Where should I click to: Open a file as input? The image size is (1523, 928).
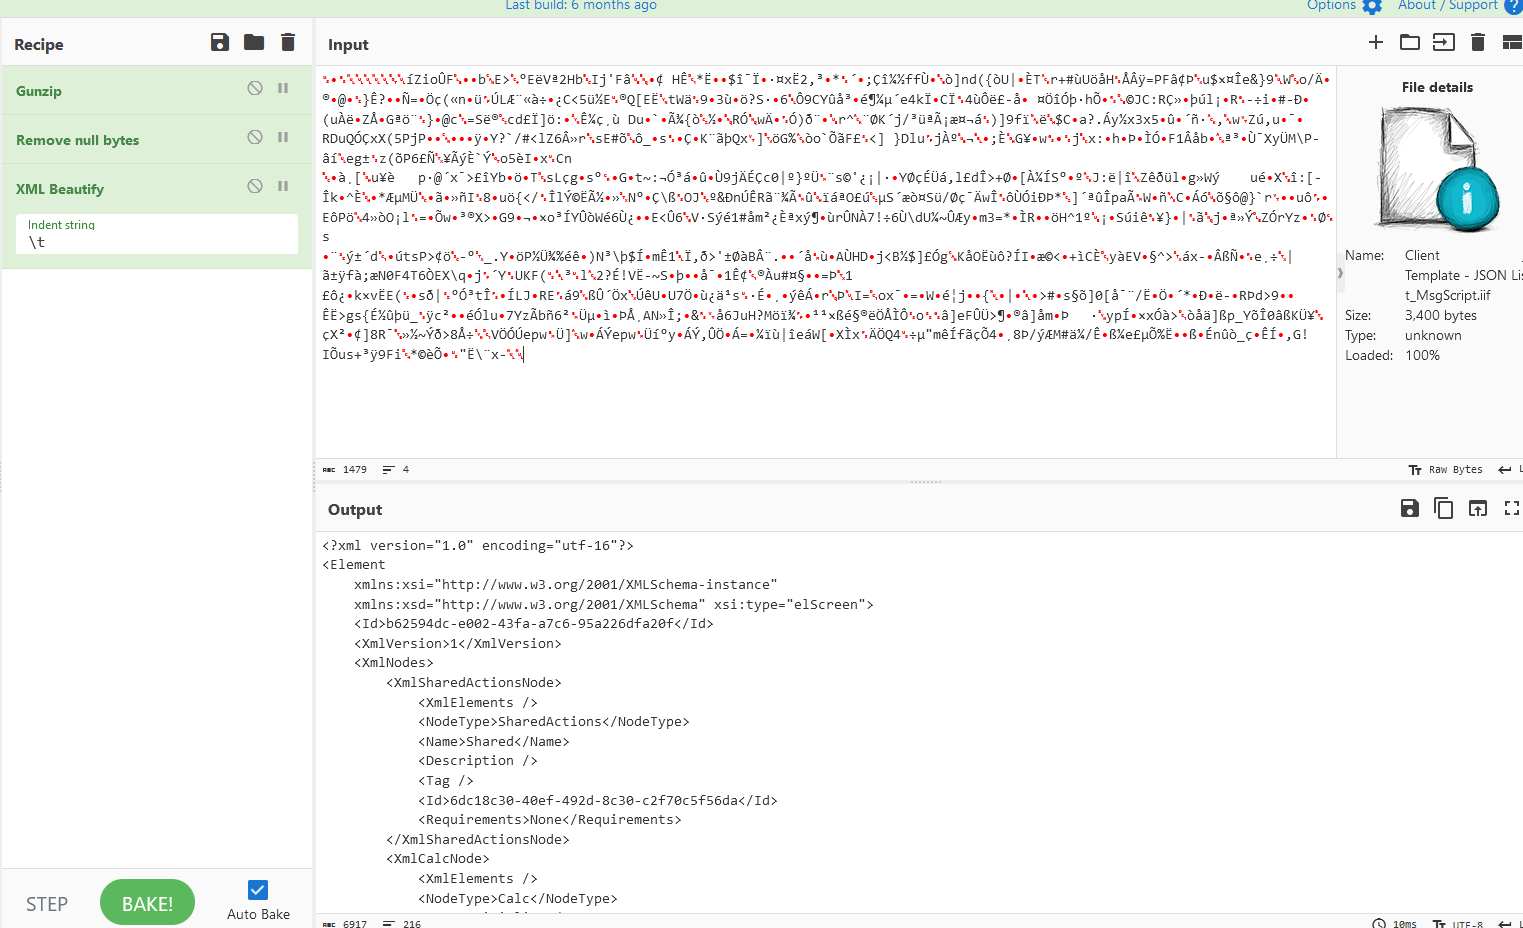tap(1410, 42)
